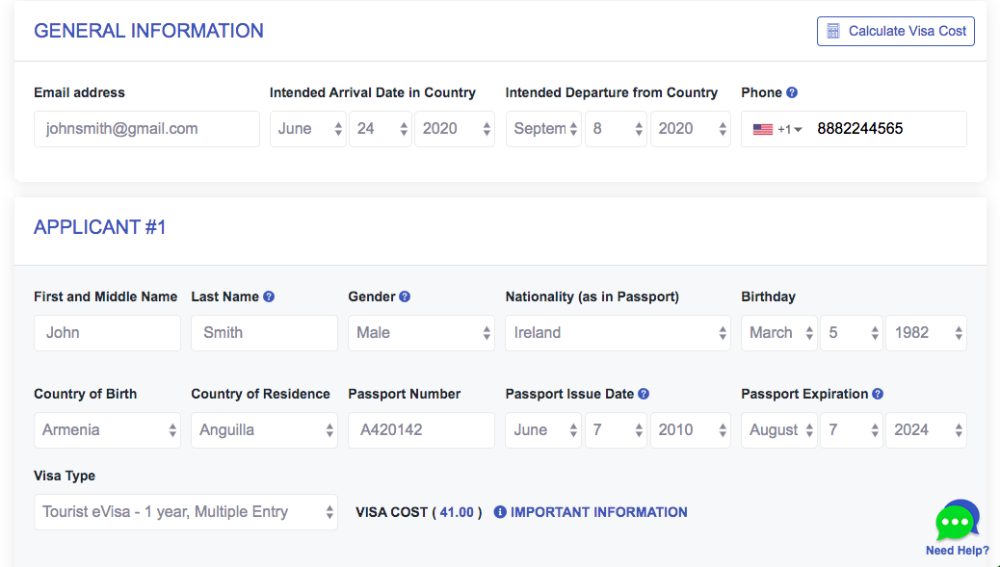Select the departure month dropdown showing Septem
This screenshot has width=1000, height=567.
click(x=543, y=129)
